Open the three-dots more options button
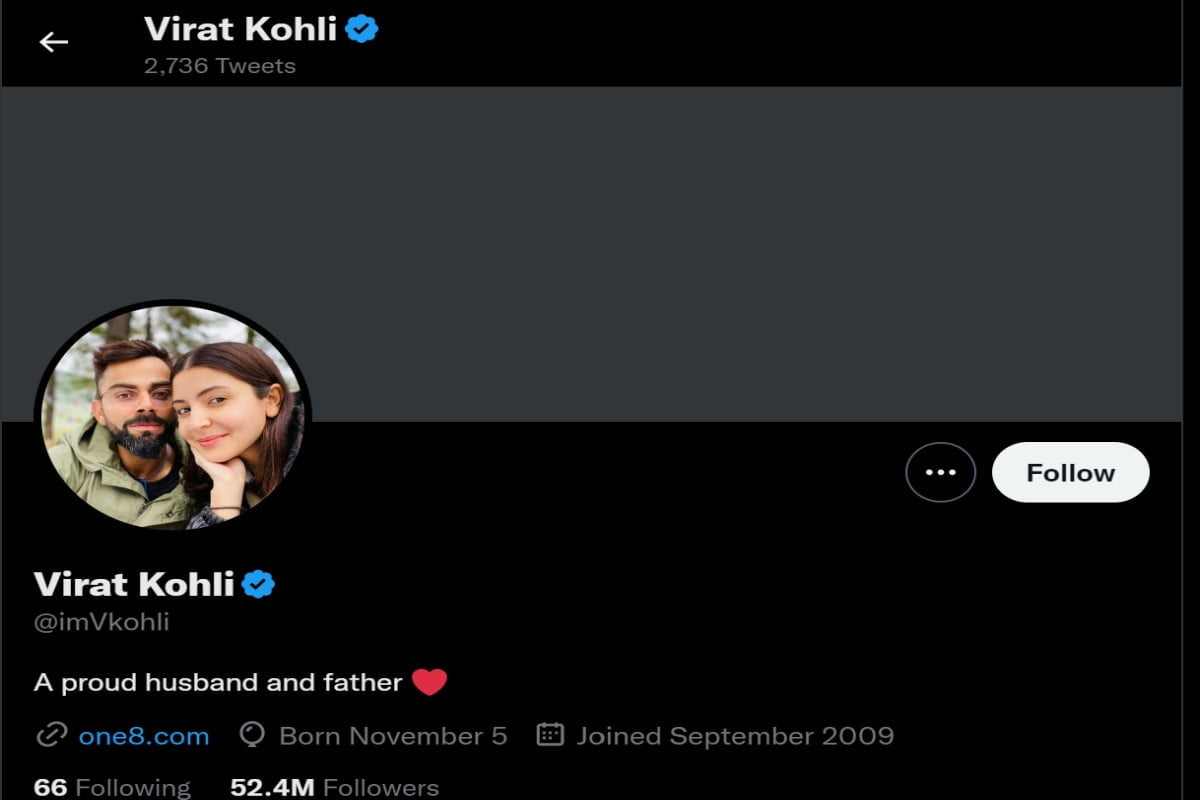 940,472
